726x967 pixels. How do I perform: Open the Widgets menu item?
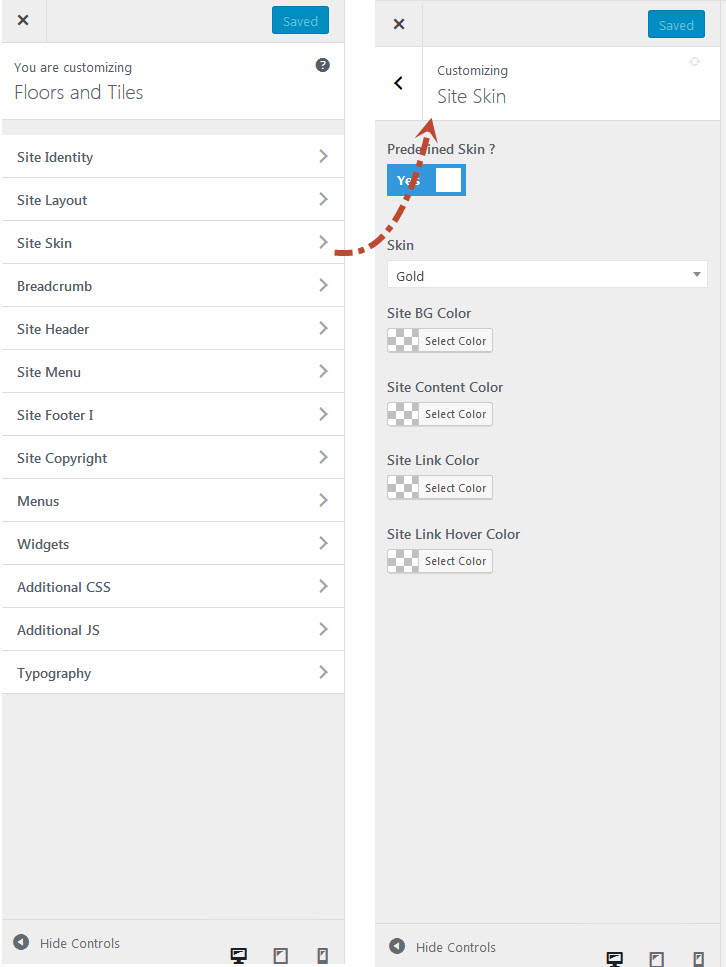click(x=172, y=544)
